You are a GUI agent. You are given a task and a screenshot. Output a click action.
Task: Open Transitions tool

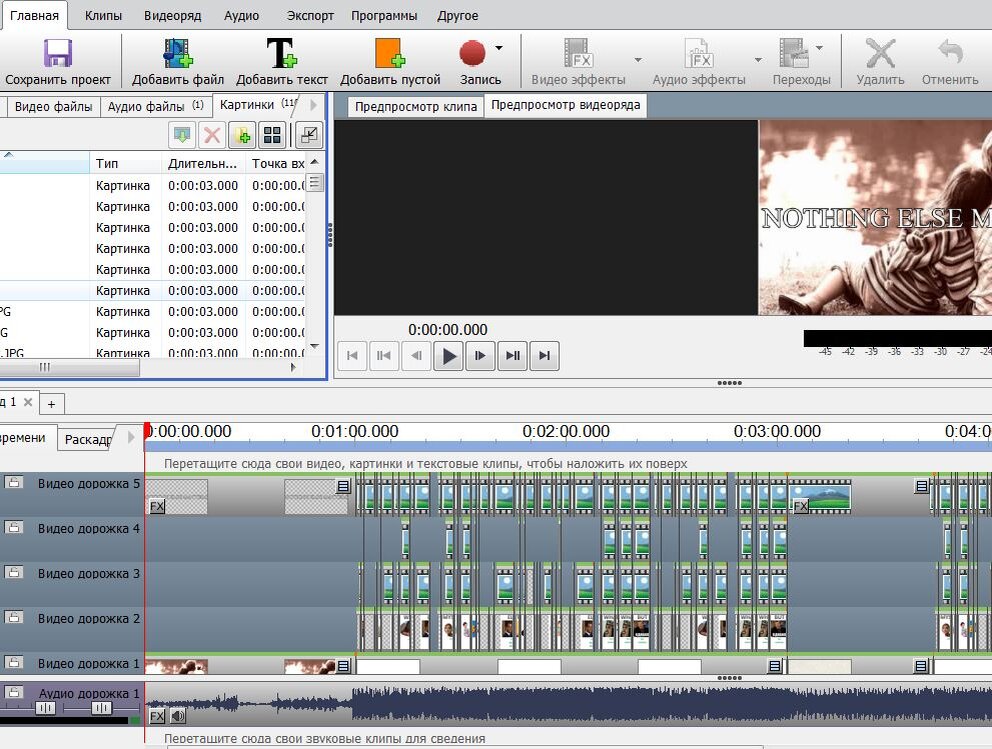pyautogui.click(x=795, y=53)
